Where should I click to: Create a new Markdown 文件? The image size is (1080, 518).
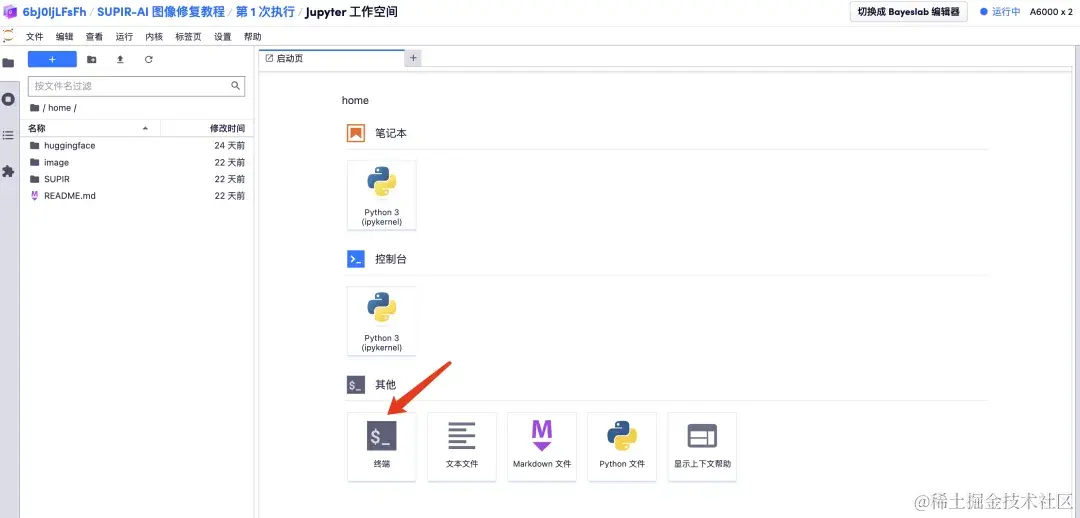pos(542,446)
